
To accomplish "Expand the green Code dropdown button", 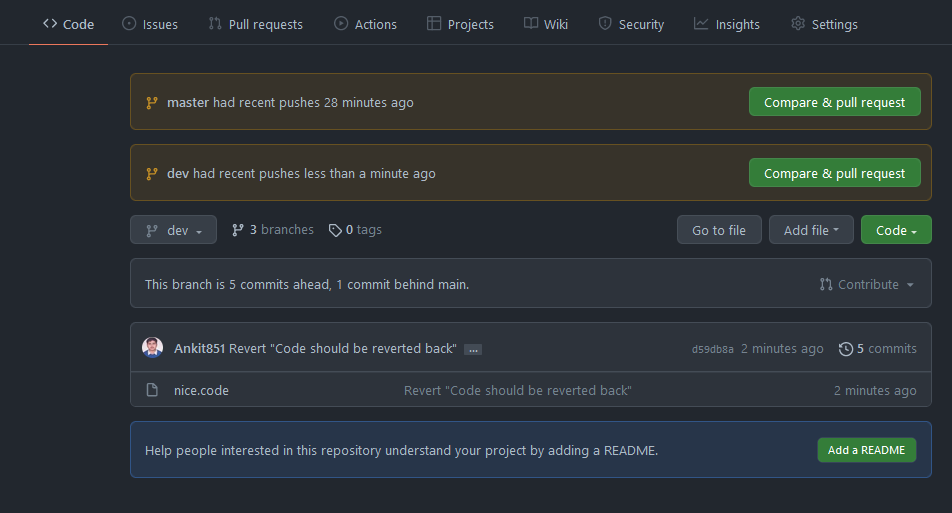I will [896, 230].
